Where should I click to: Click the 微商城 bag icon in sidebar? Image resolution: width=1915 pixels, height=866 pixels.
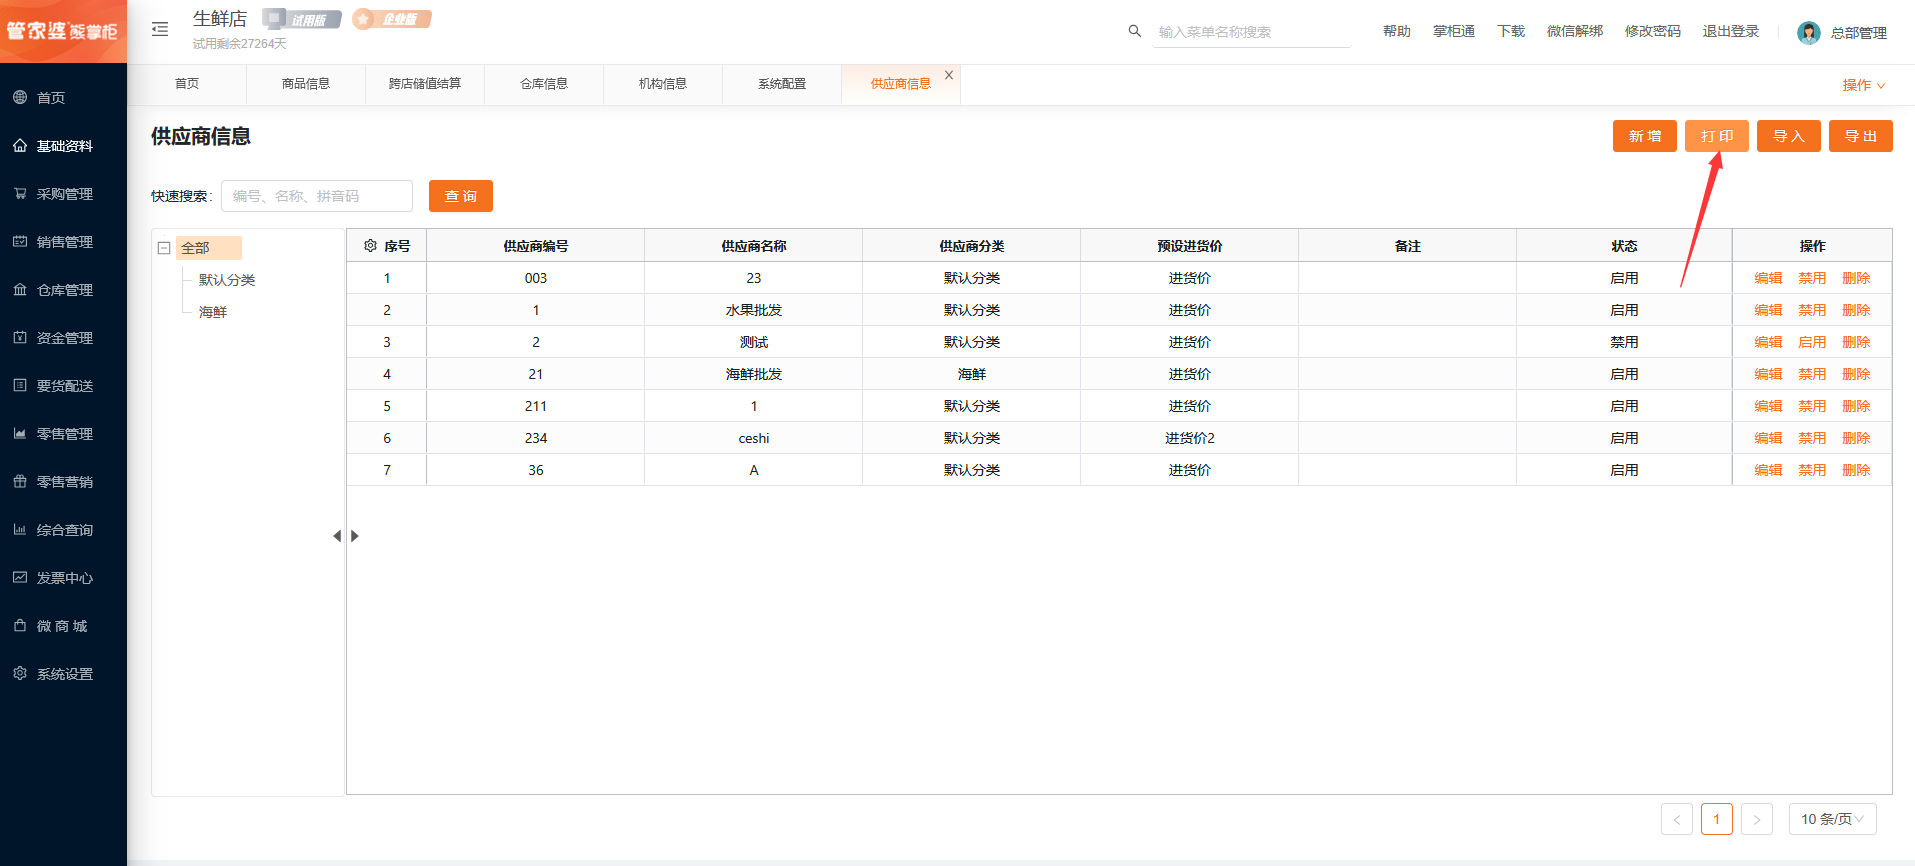[x=20, y=625]
